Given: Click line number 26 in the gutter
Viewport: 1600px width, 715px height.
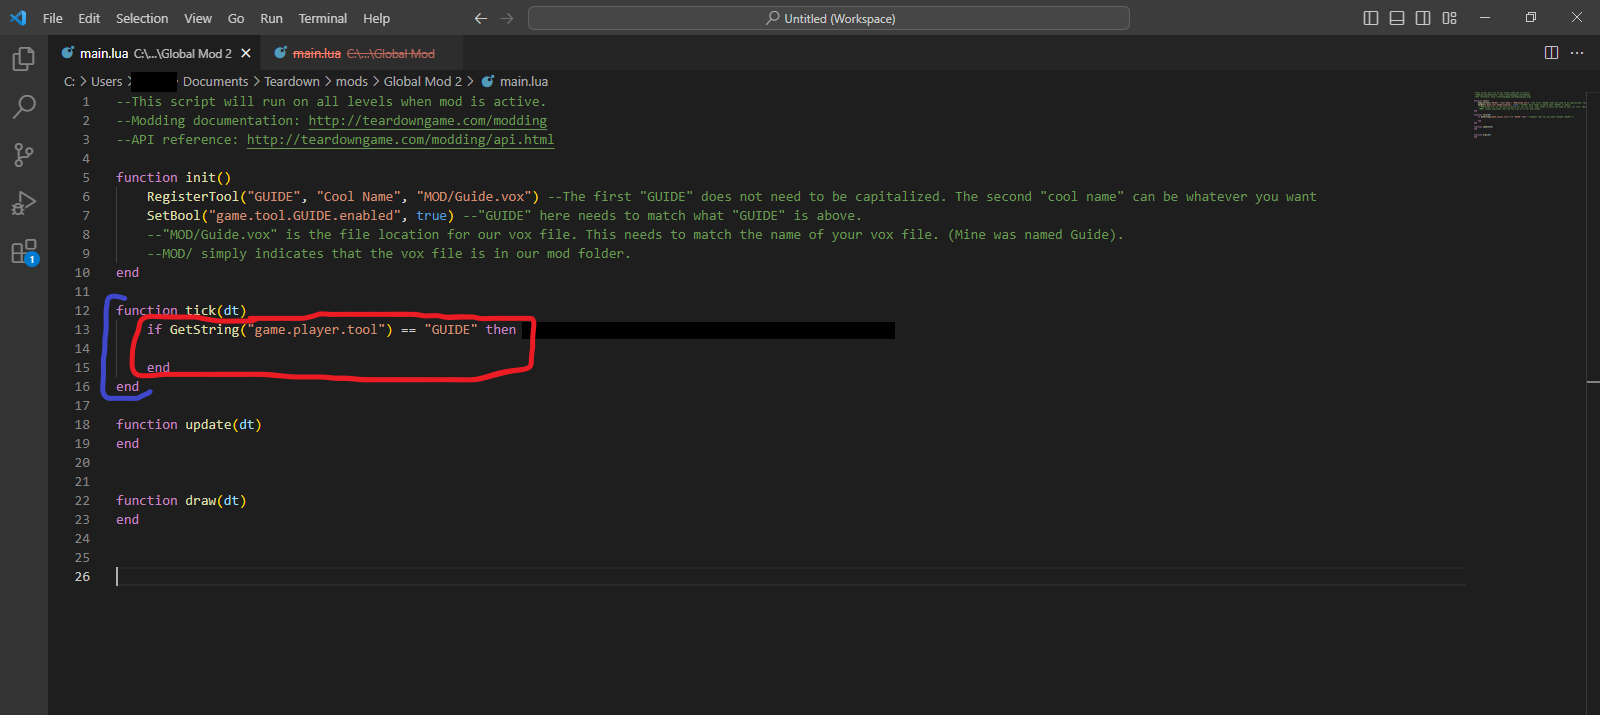Looking at the screenshot, I should coord(82,577).
